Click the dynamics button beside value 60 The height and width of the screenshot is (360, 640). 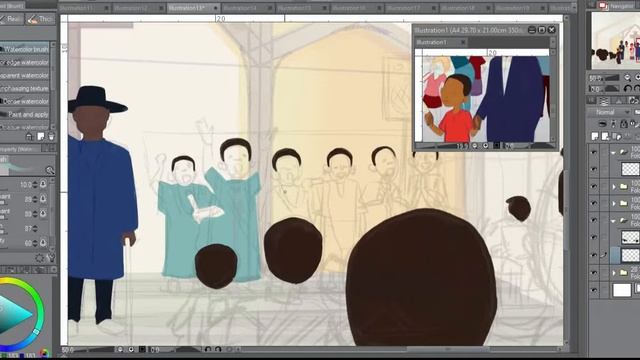tap(43, 242)
